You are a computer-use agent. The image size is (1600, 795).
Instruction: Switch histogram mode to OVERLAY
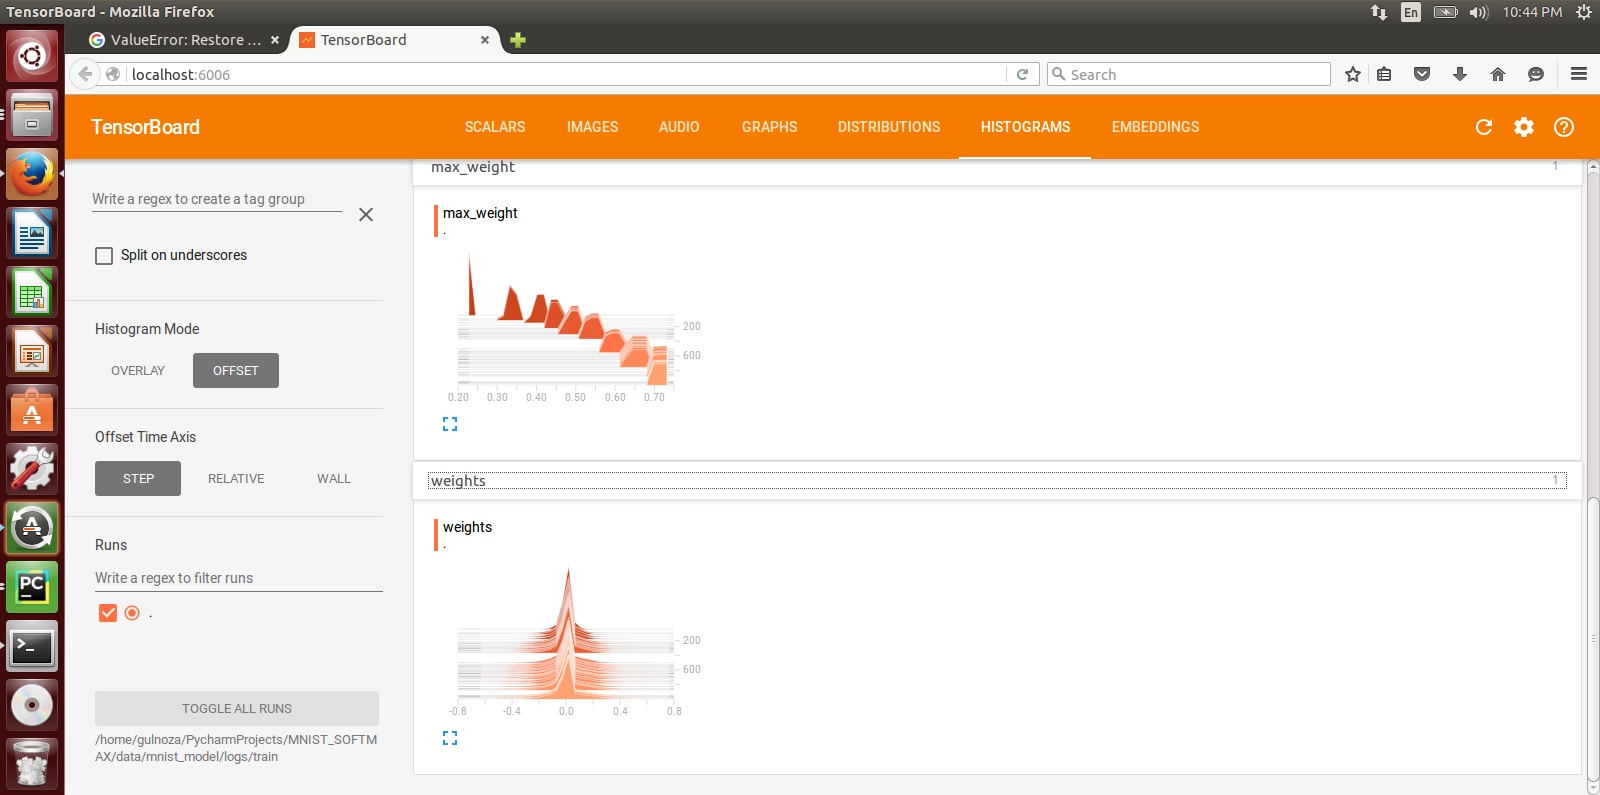(138, 371)
